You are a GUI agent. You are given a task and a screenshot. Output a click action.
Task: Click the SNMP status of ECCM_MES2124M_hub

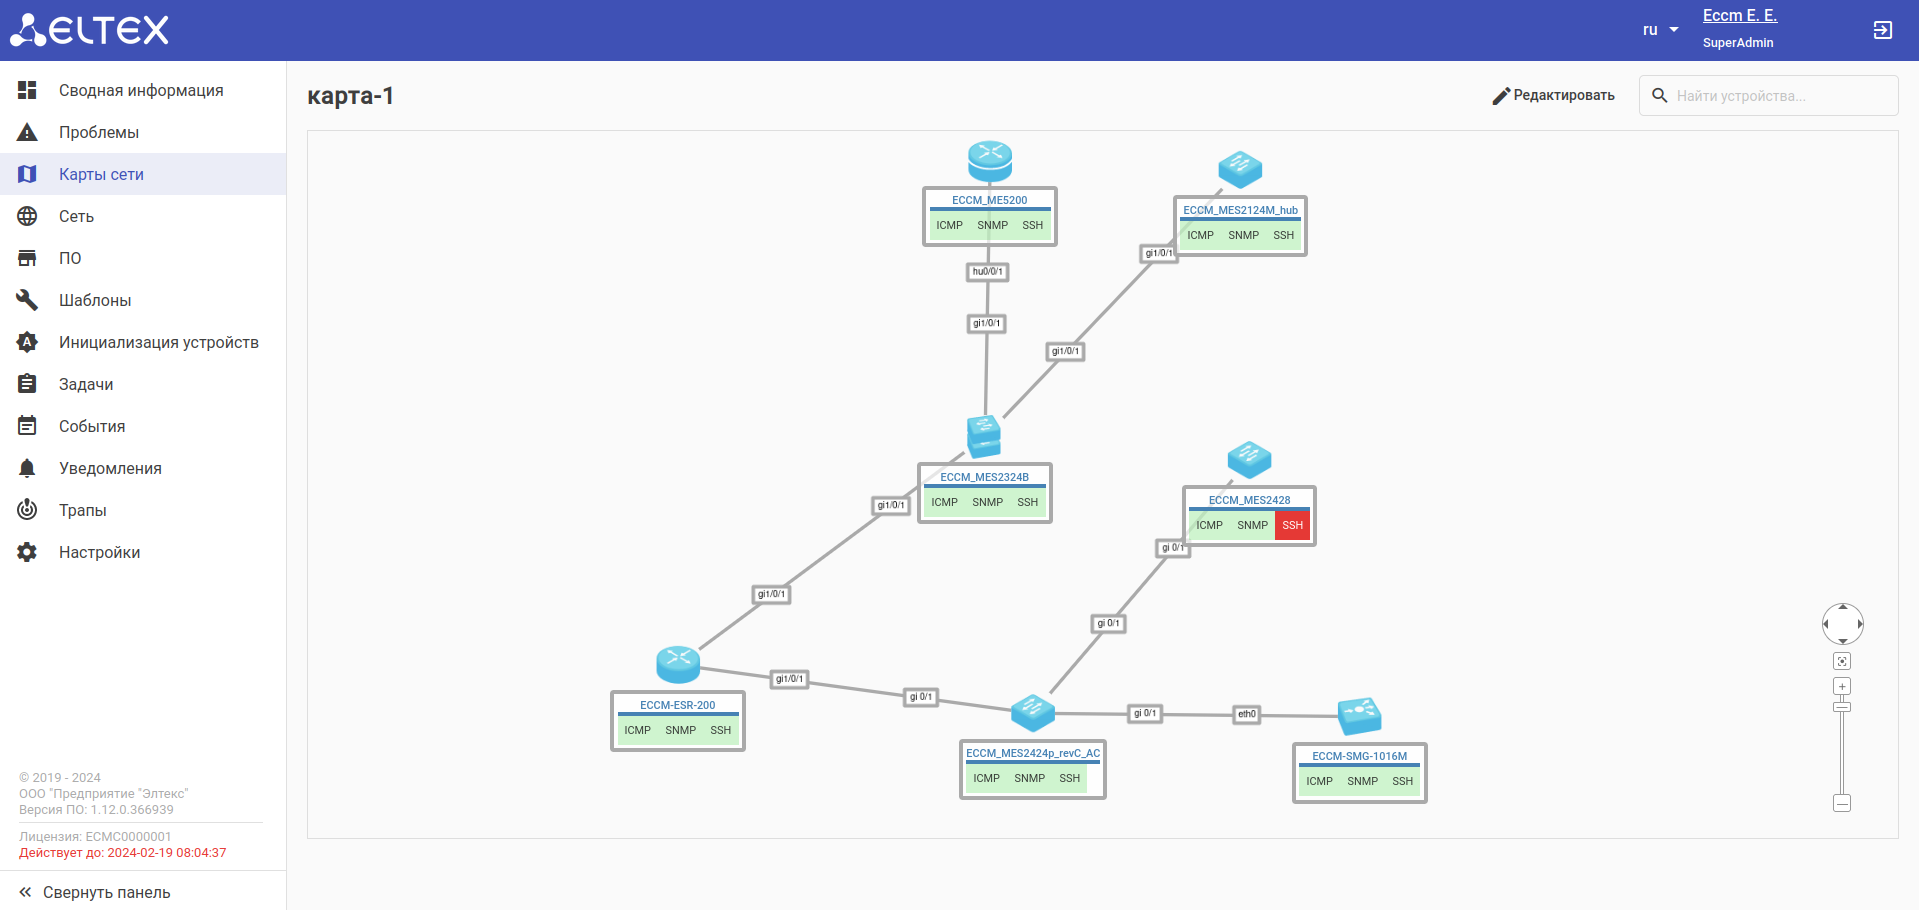[x=1244, y=235]
